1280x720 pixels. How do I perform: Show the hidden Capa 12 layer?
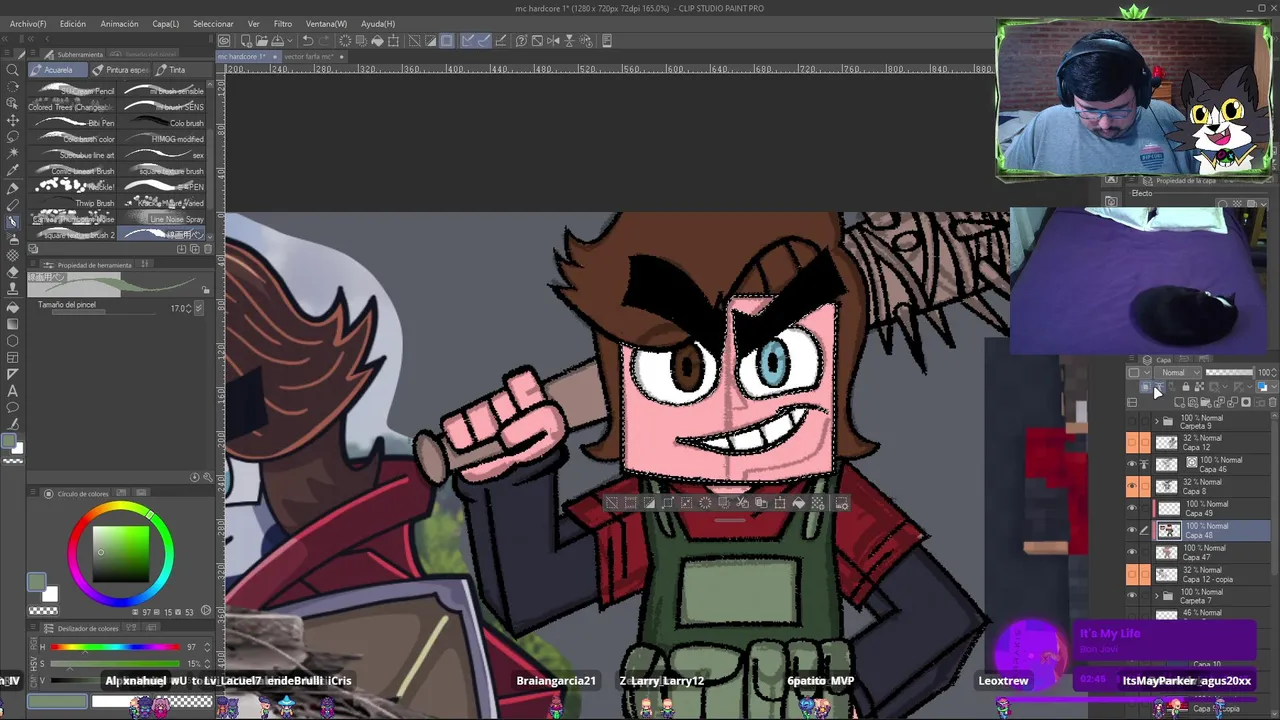click(x=1132, y=442)
